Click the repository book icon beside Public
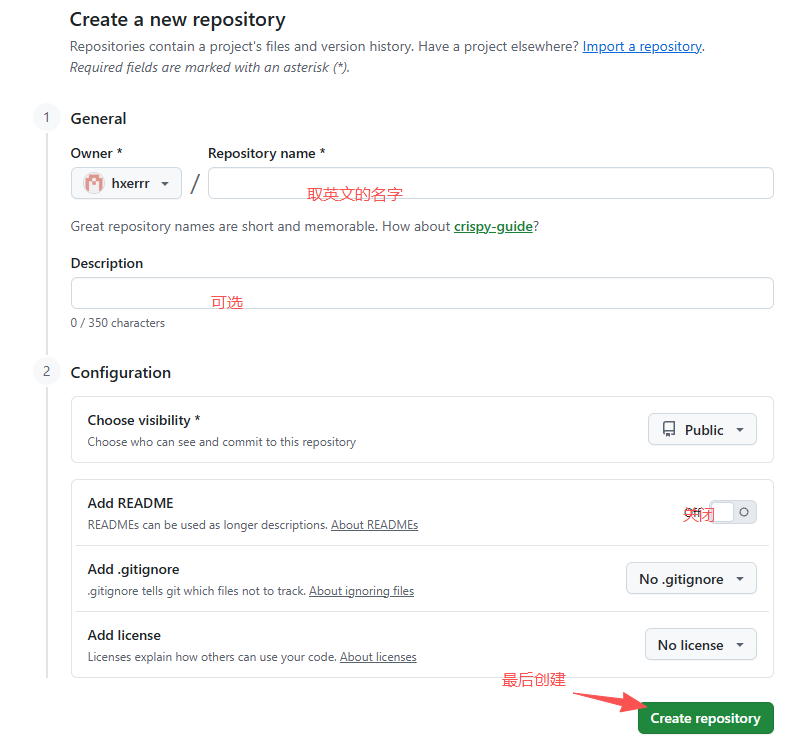This screenshot has height=754, width=802. tap(669, 429)
